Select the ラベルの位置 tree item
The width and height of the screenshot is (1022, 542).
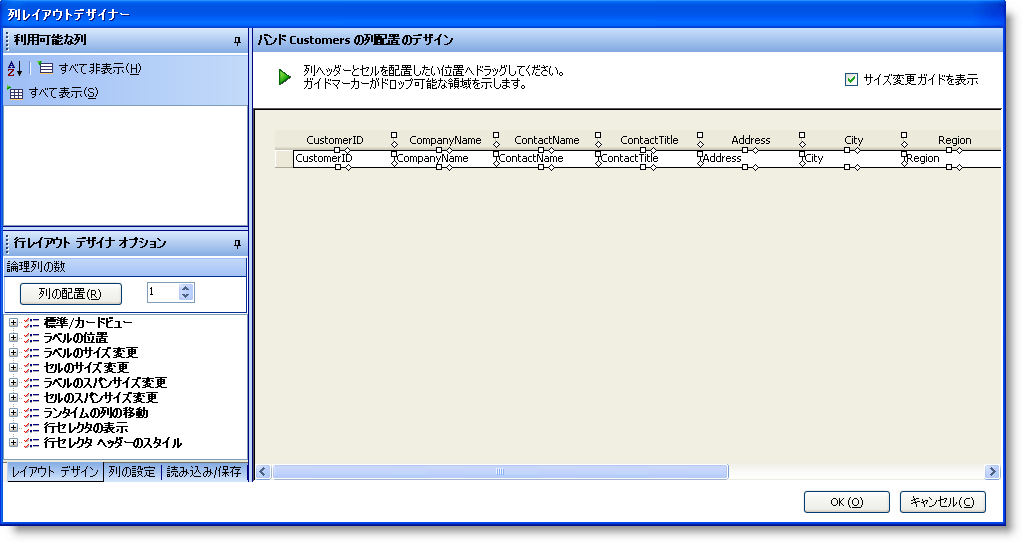coord(76,337)
